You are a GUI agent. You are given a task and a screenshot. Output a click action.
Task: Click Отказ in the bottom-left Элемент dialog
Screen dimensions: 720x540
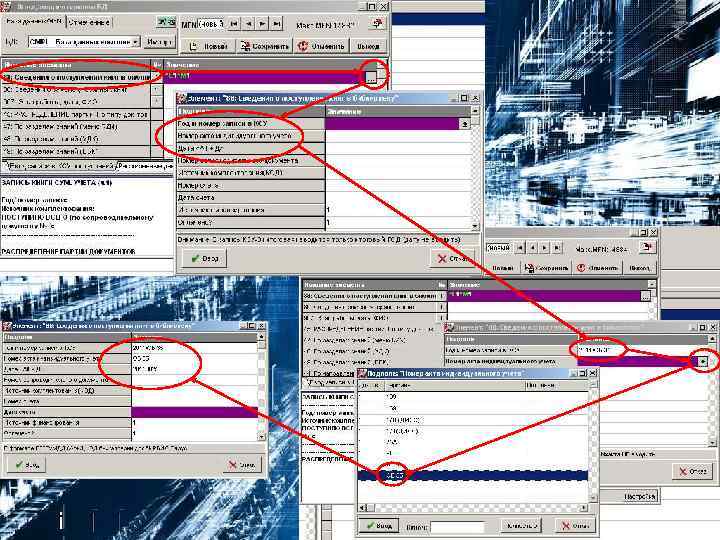pos(242,465)
